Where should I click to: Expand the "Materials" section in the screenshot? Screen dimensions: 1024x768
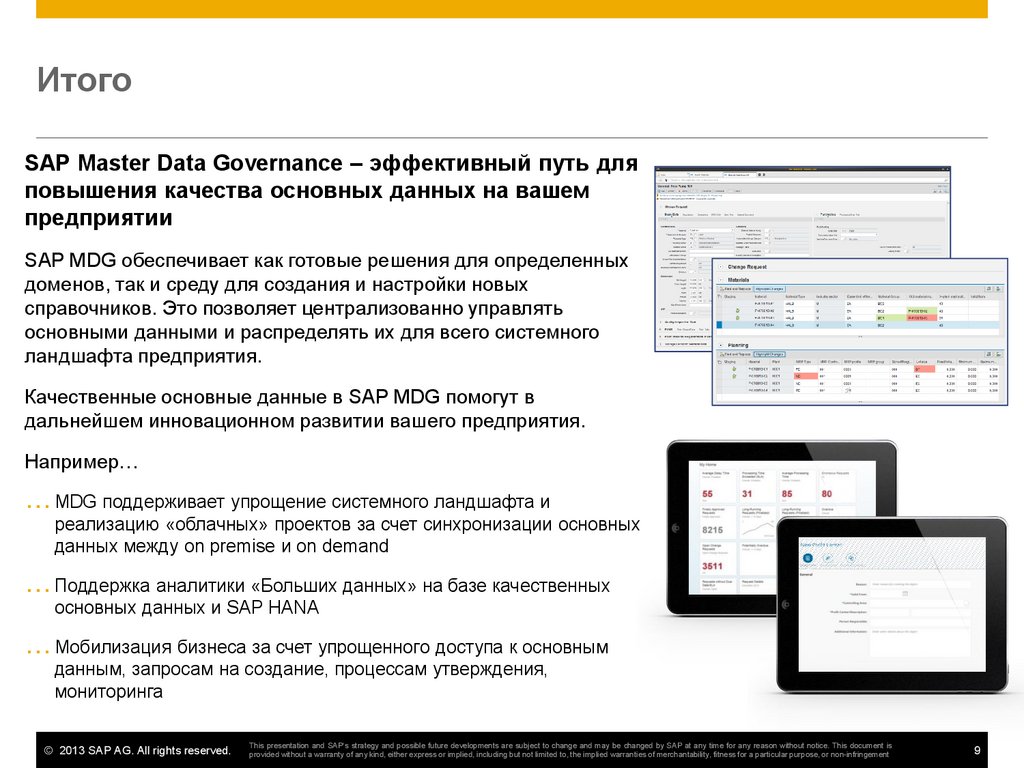point(722,280)
